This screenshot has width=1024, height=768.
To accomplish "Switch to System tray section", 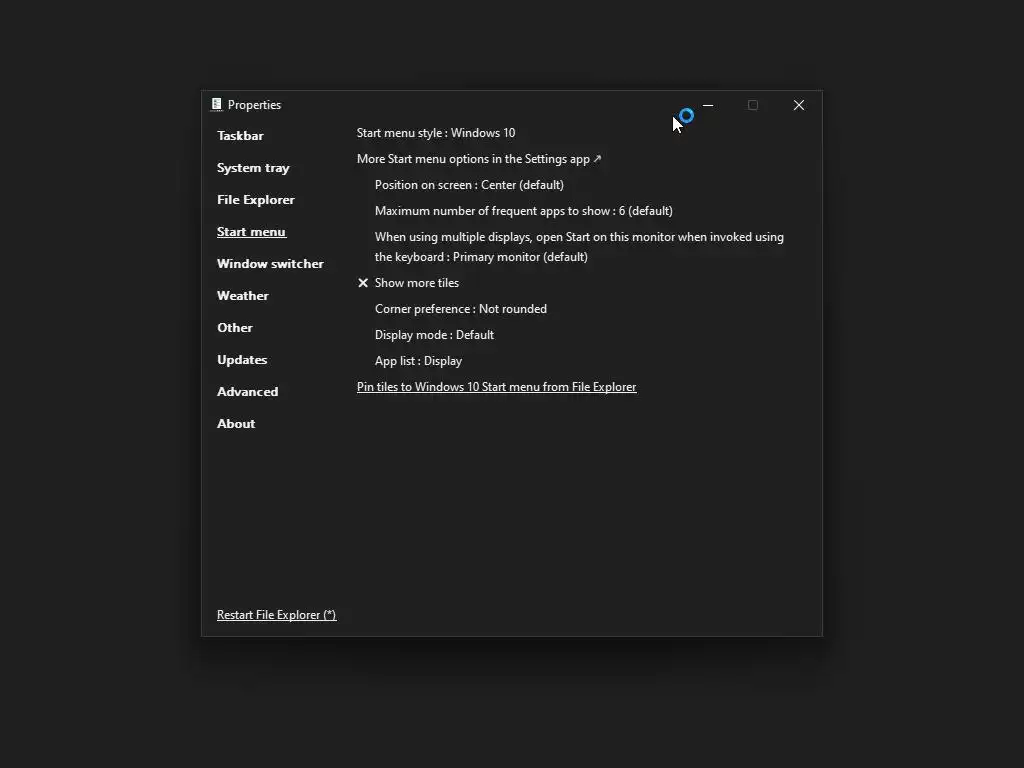I will coord(253,168).
